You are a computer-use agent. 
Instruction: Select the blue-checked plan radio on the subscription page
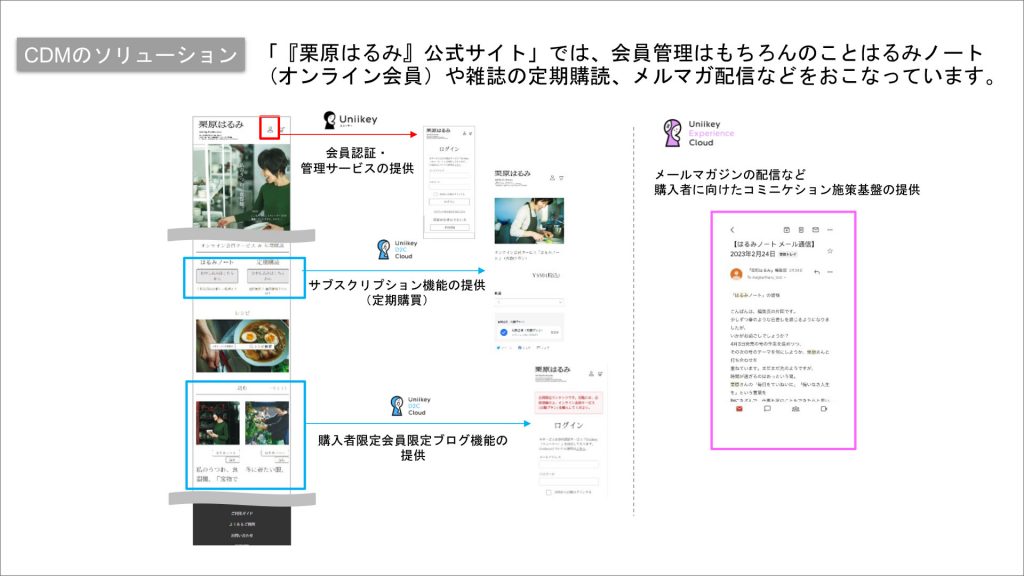[504, 332]
